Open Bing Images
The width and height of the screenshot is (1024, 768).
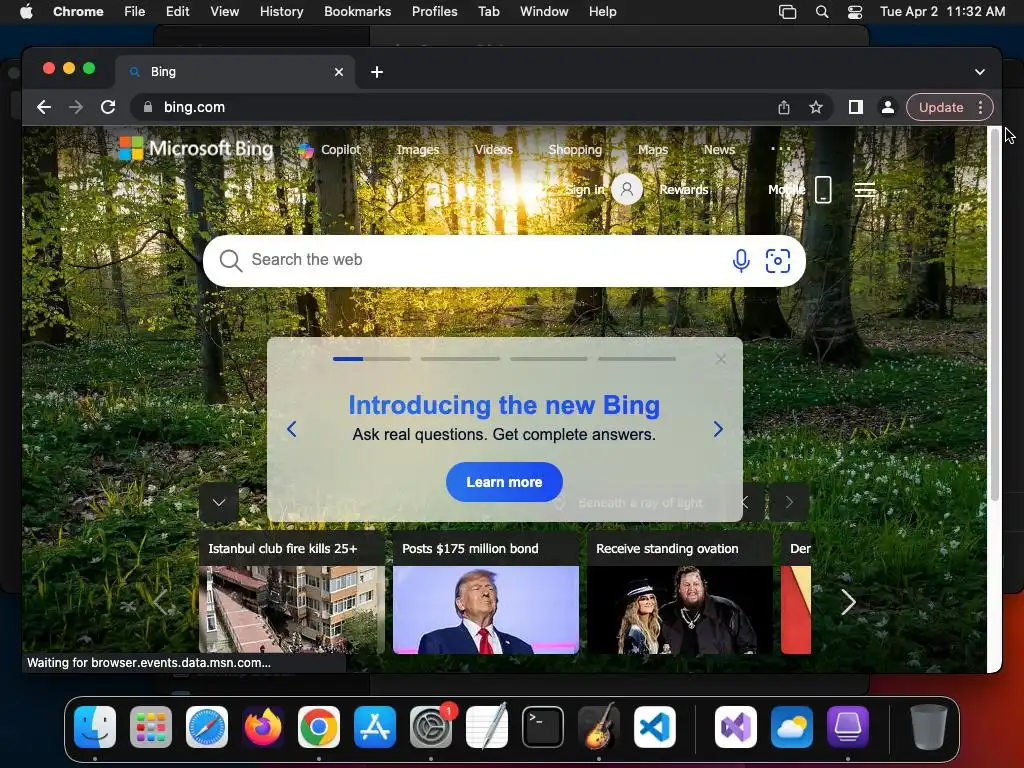click(418, 150)
